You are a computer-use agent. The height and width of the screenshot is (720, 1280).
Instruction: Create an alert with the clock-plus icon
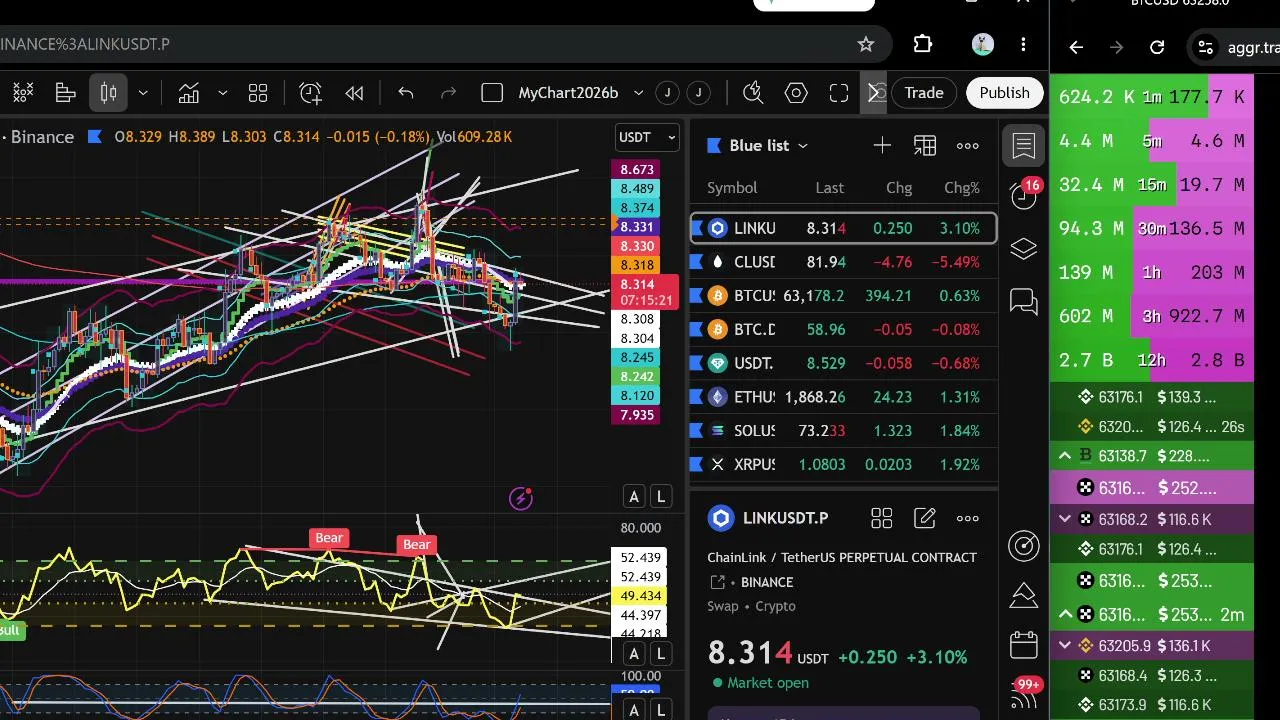pyautogui.click(x=311, y=93)
